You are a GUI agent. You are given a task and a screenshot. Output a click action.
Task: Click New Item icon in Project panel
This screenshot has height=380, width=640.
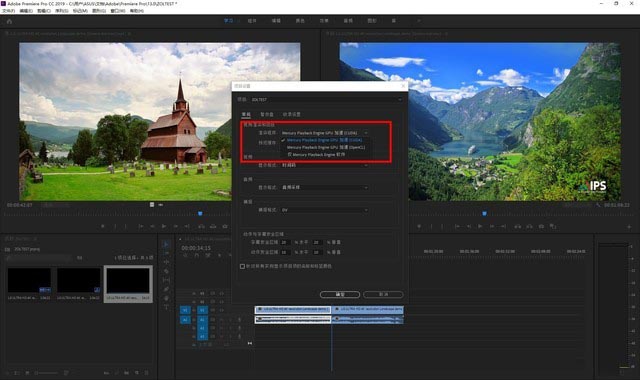click(x=137, y=373)
